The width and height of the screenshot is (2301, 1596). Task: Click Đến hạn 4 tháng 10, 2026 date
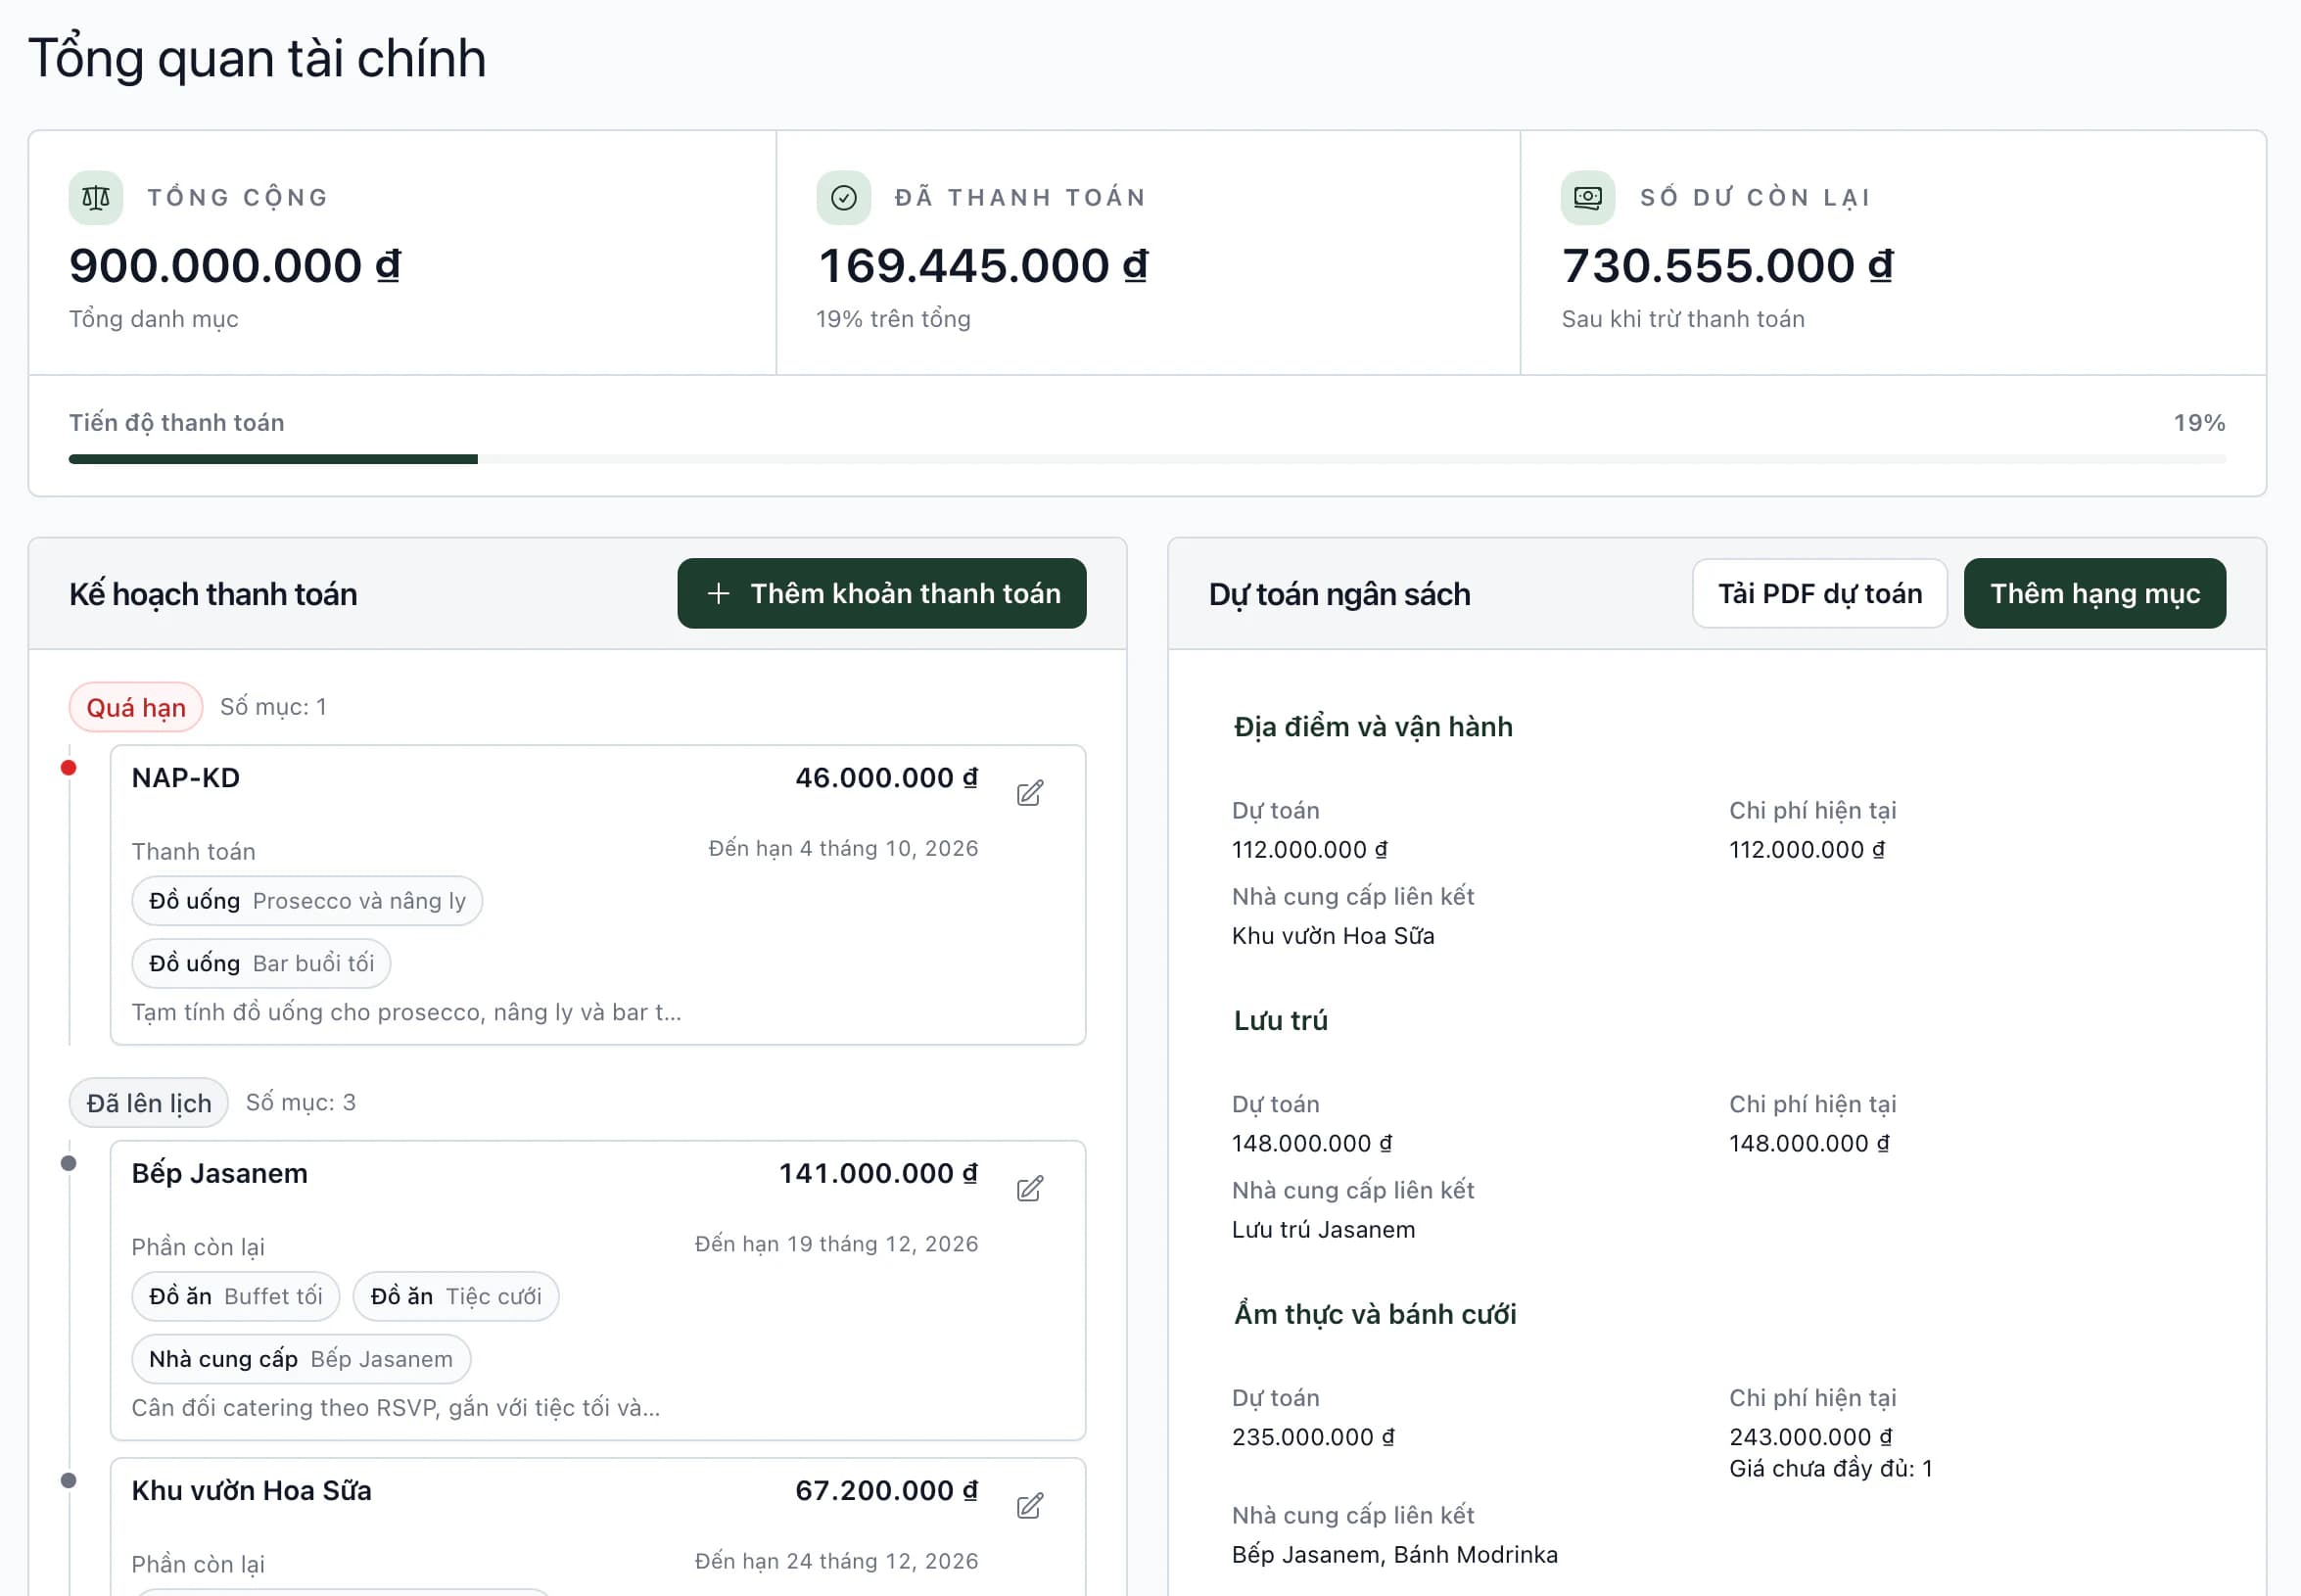pos(843,849)
